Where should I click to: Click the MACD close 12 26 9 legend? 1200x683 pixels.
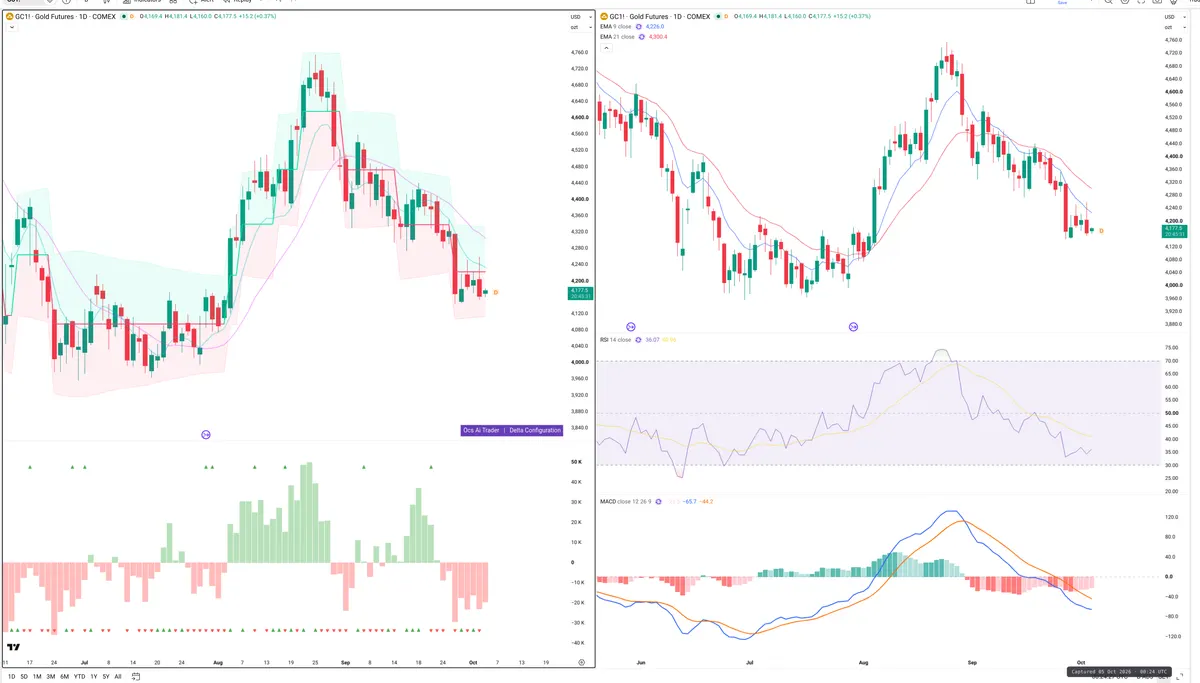[x=627, y=500]
